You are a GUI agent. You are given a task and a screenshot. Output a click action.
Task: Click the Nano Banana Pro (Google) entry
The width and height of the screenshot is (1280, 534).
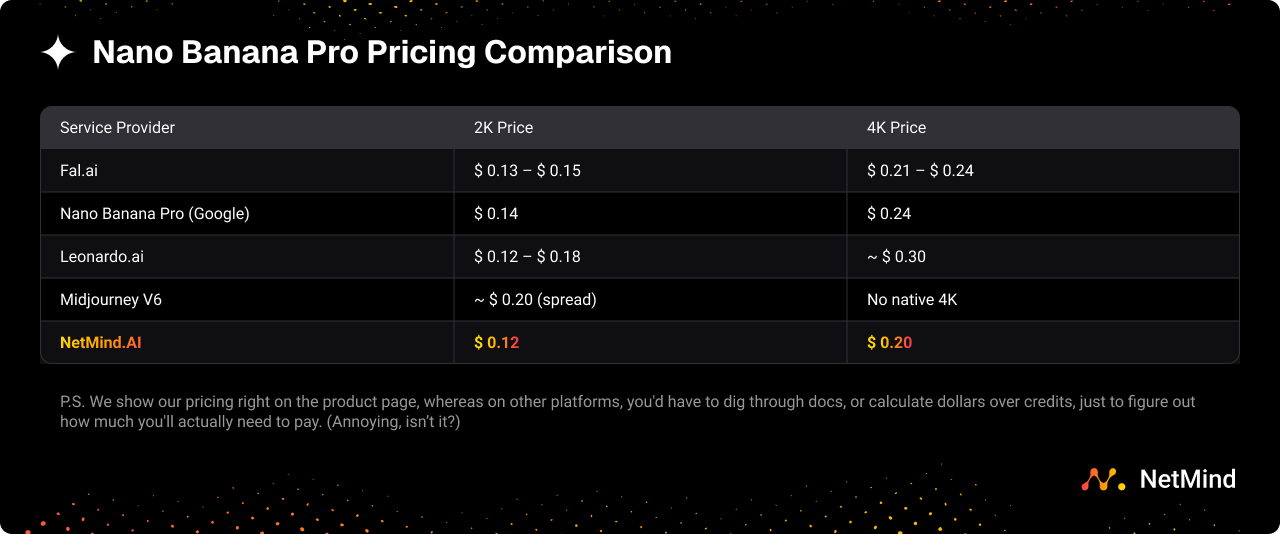pyautogui.click(x=154, y=214)
